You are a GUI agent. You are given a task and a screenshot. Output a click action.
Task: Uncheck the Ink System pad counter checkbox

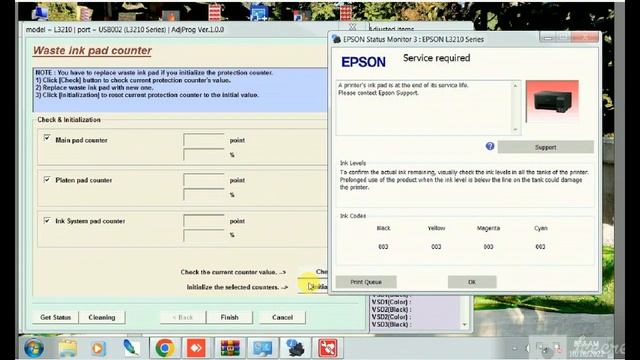47,220
